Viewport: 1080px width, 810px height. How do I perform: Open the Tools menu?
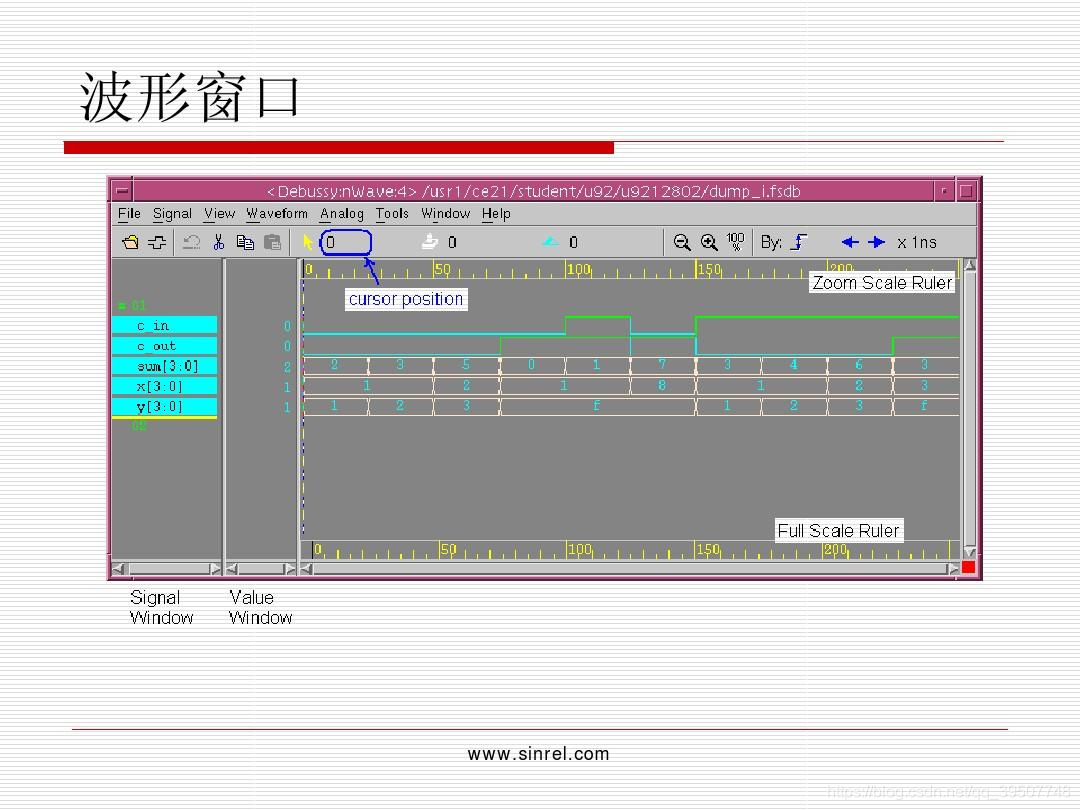(x=392, y=214)
